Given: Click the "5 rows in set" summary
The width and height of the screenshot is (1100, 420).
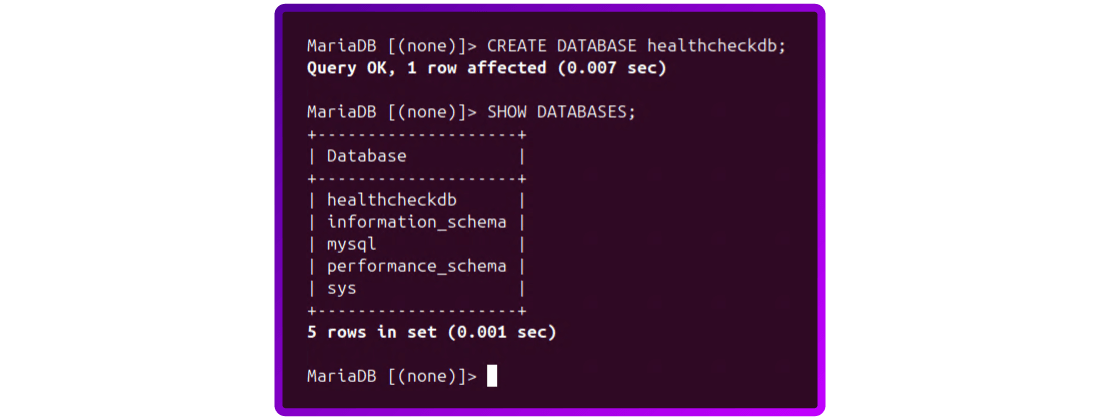Looking at the screenshot, I should (x=372, y=332).
